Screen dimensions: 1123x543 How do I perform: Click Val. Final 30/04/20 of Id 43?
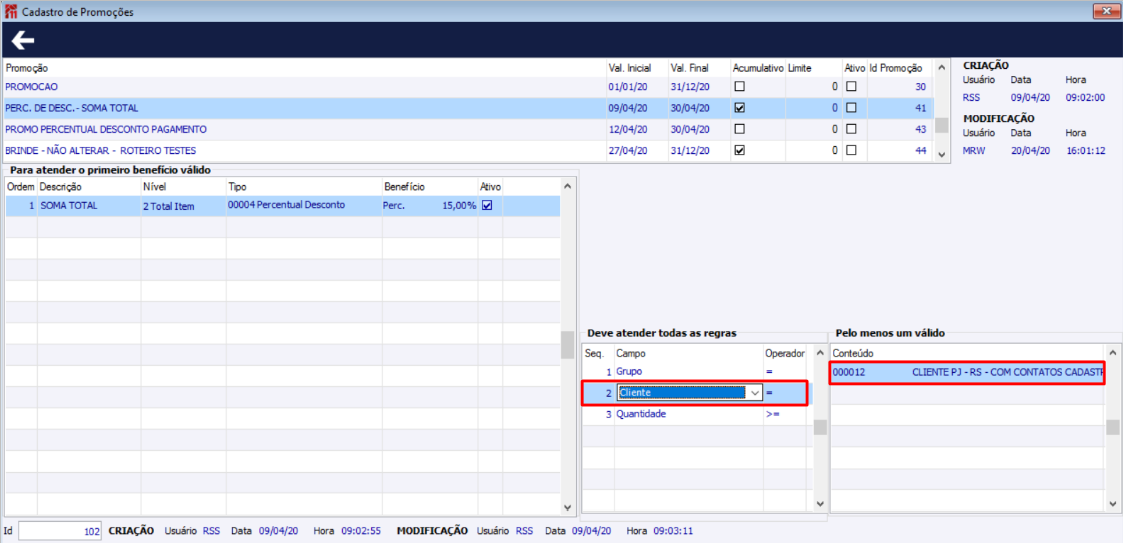(x=690, y=130)
